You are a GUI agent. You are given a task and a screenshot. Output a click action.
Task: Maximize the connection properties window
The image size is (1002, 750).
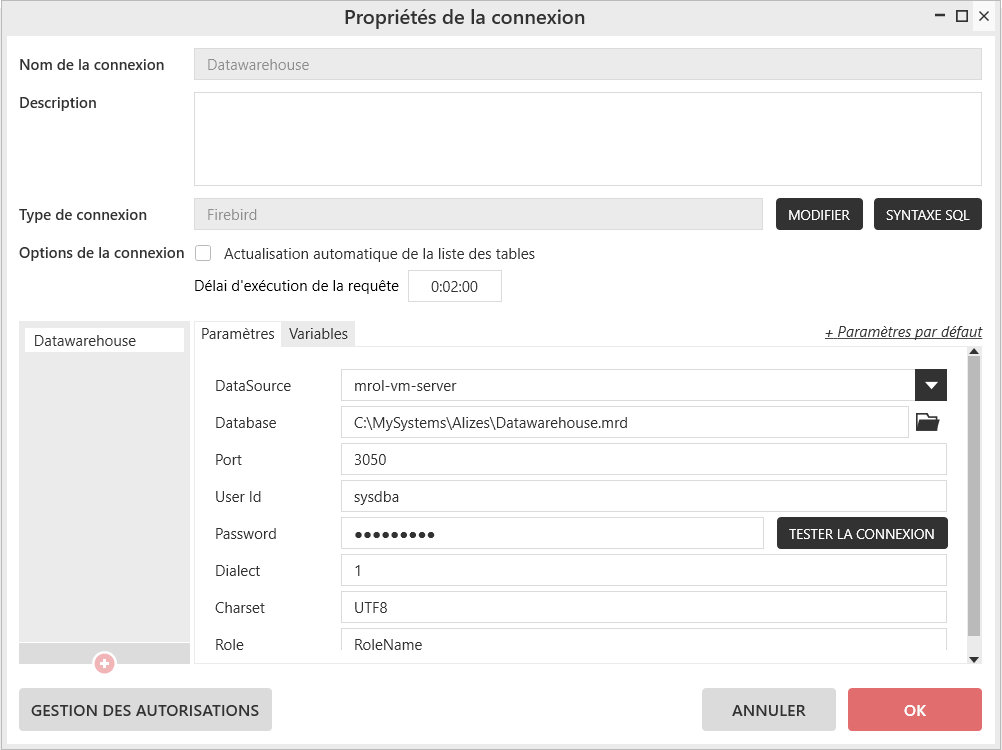(x=962, y=16)
